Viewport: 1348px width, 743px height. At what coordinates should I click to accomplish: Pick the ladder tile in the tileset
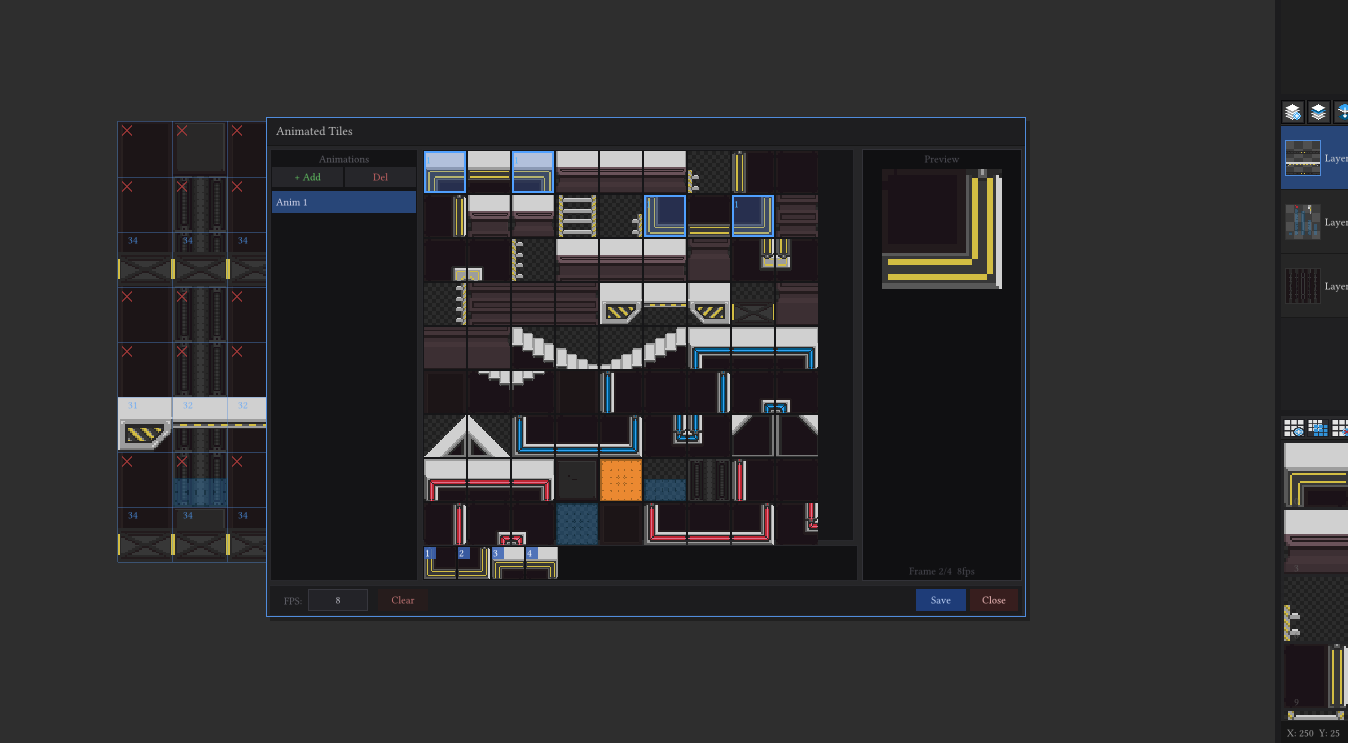pos(577,216)
